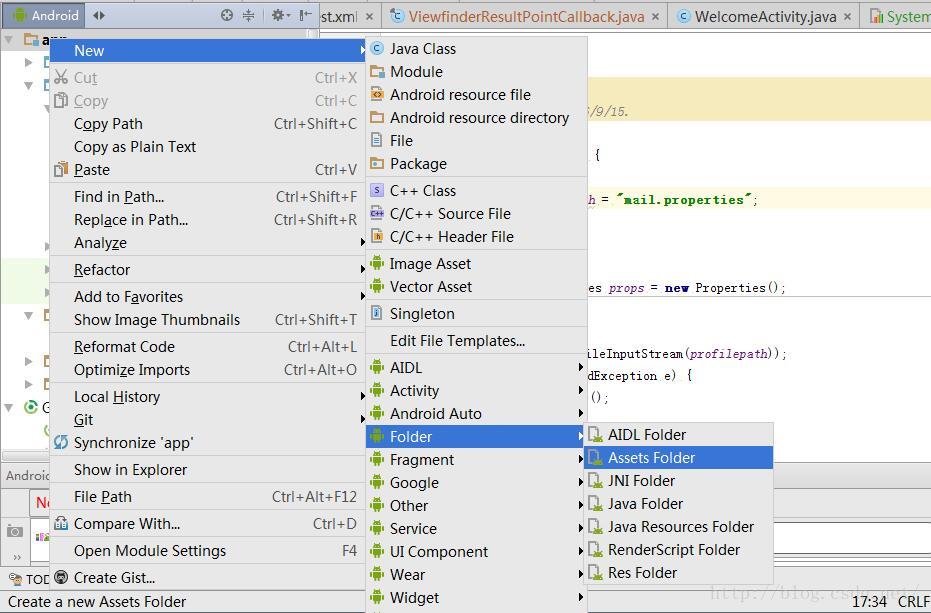The width and height of the screenshot is (931, 613).
Task: Select Show Image Thumbnails
Action: (x=207, y=320)
